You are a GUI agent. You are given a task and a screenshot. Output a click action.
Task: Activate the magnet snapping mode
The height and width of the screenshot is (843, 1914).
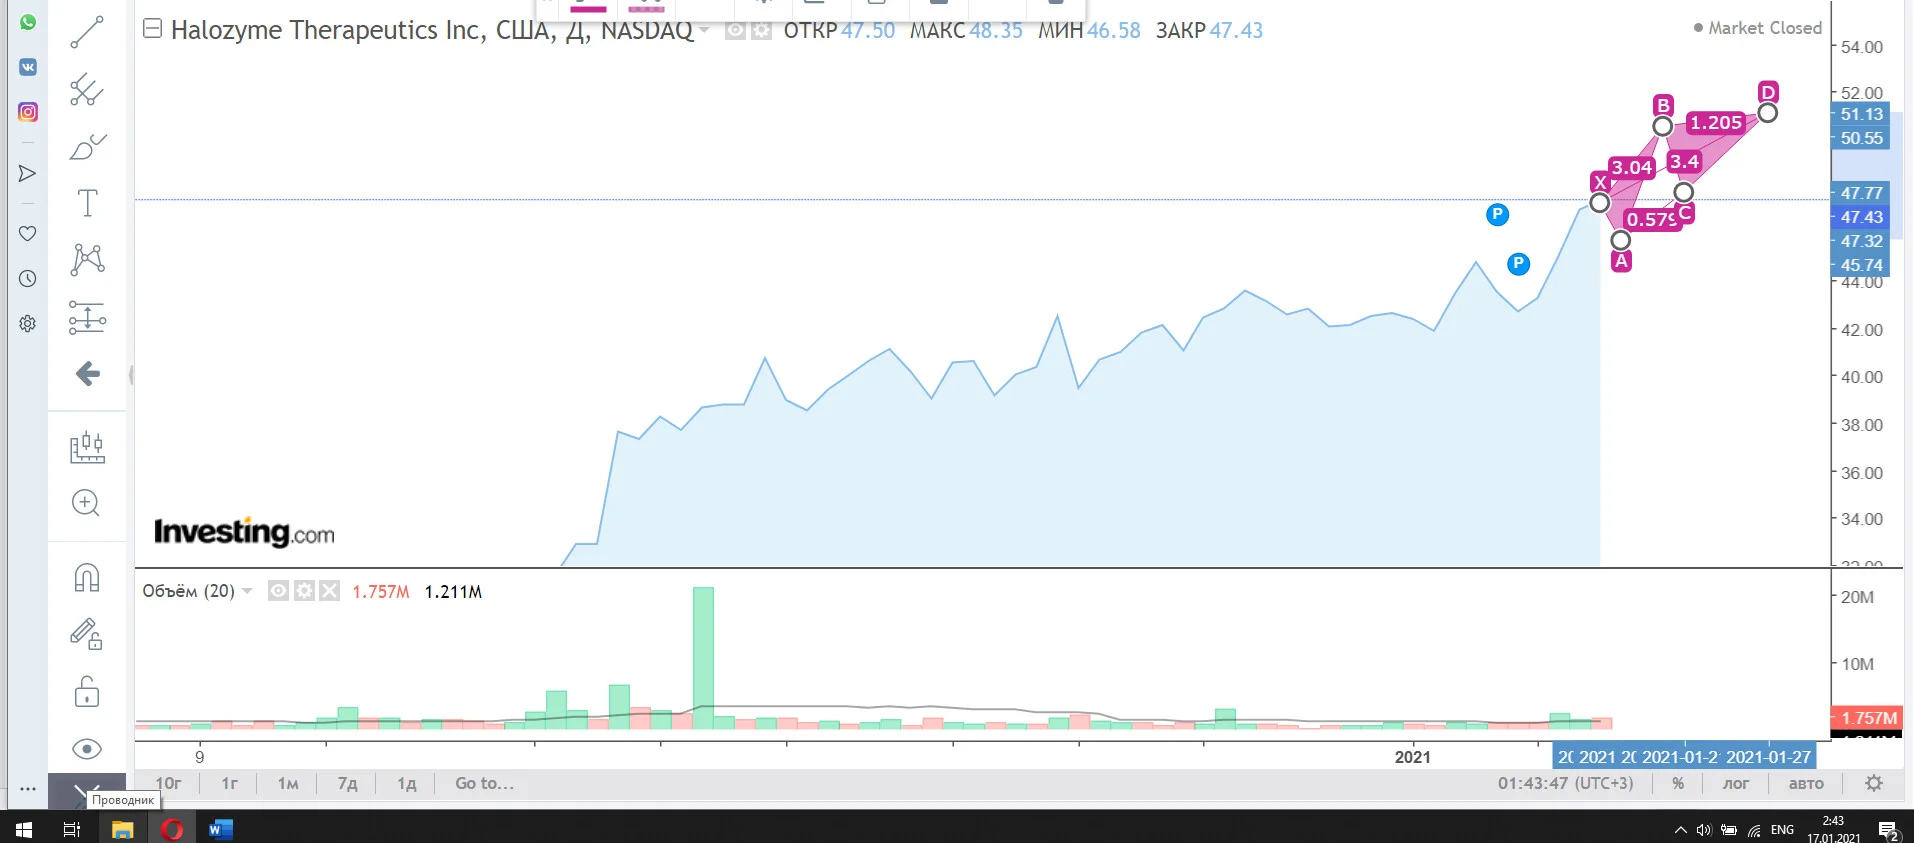pos(87,578)
